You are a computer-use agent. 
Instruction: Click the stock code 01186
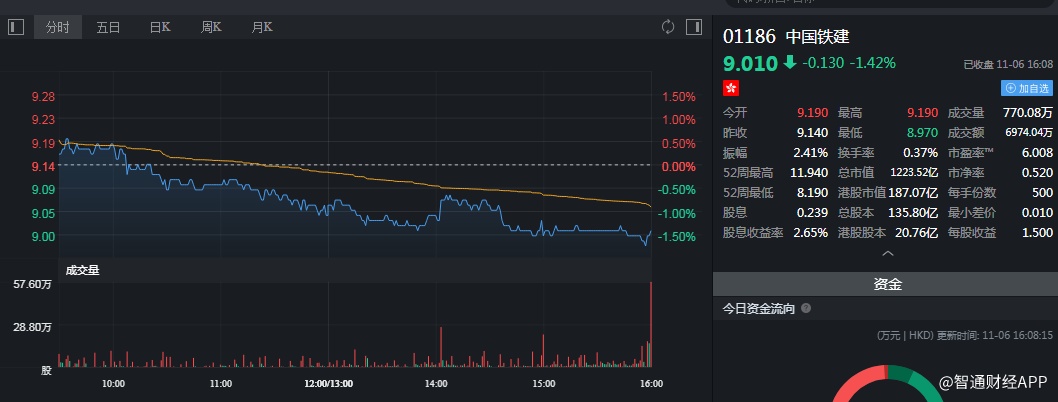tap(750, 37)
